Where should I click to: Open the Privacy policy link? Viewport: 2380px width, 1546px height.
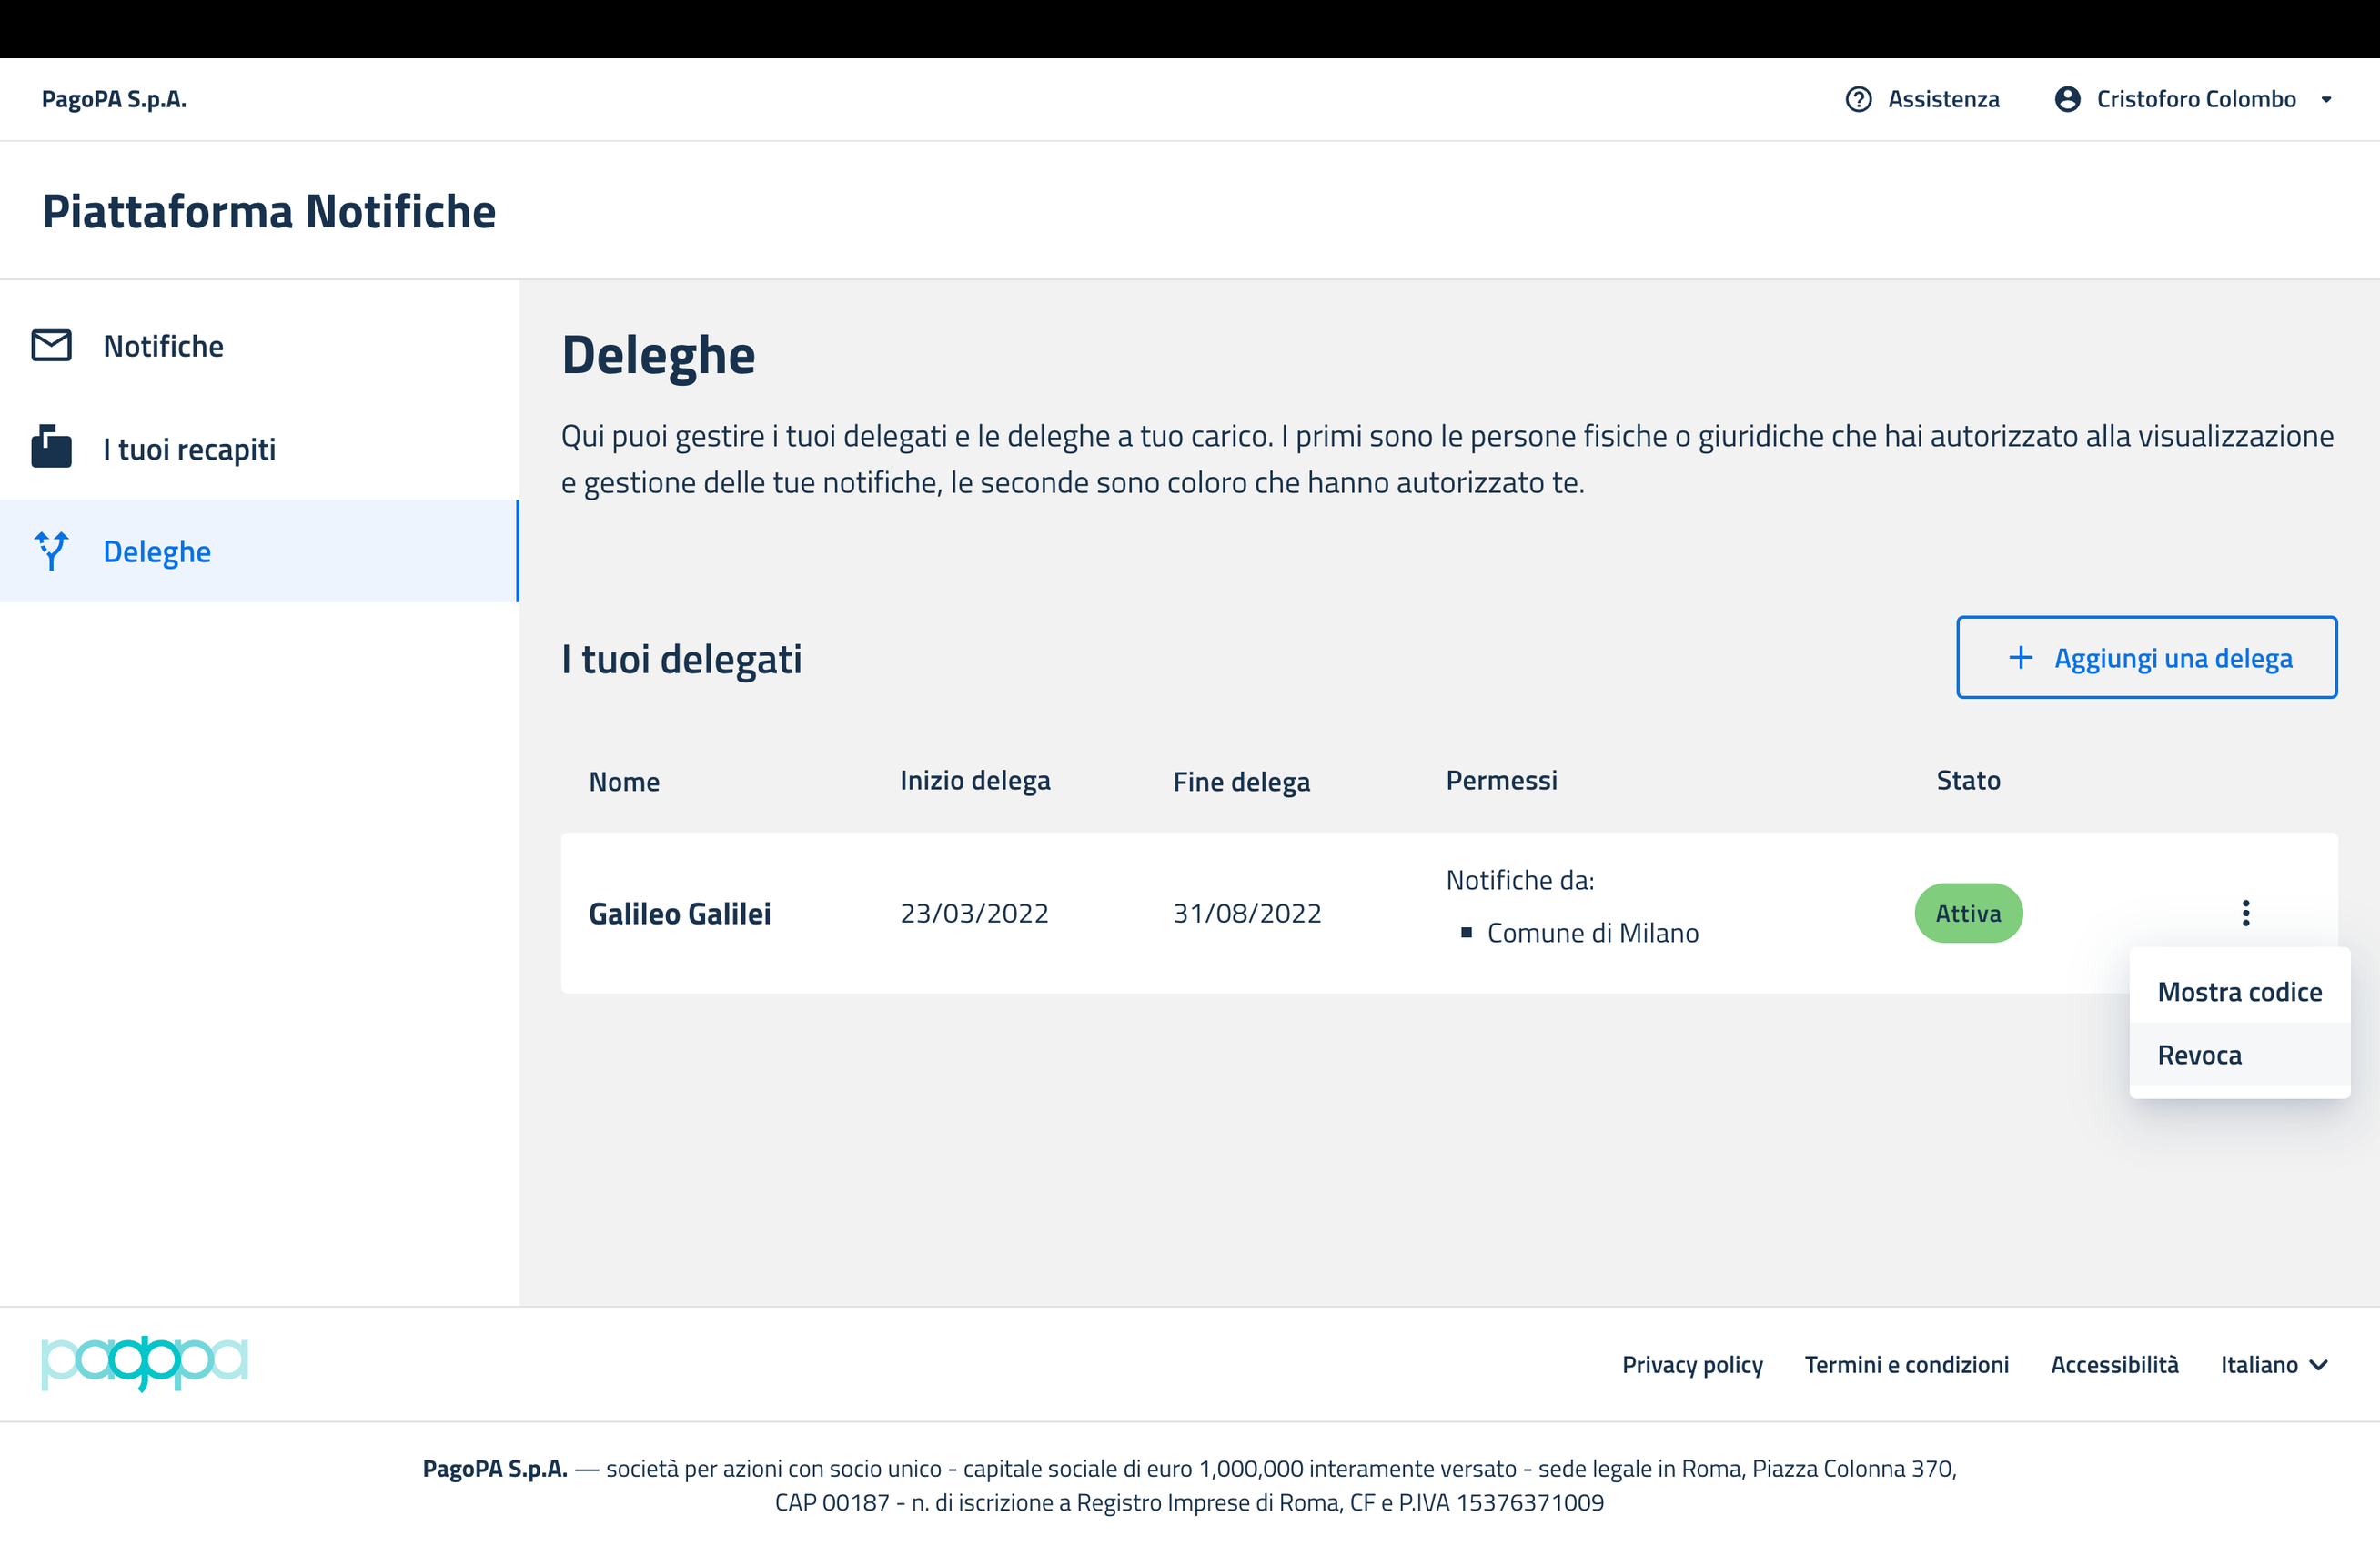pos(1692,1365)
